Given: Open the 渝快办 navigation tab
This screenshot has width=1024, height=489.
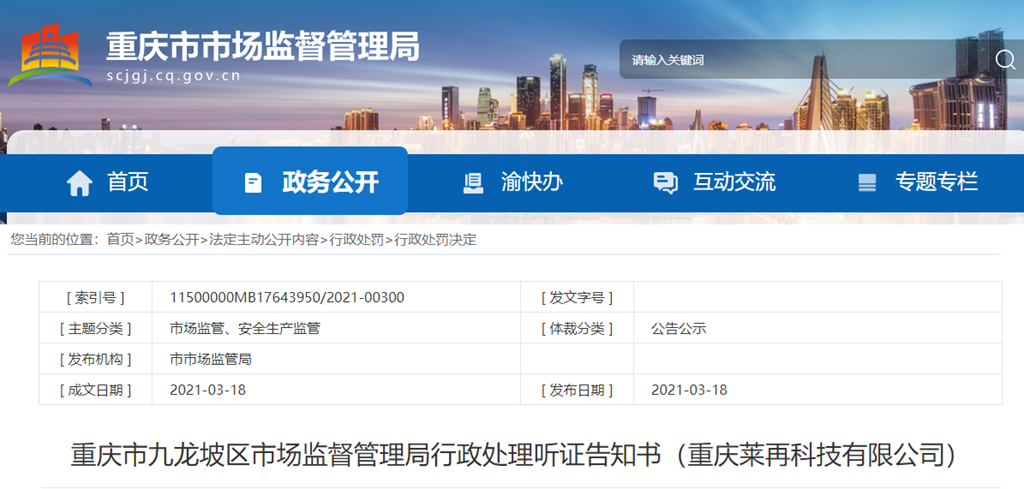Looking at the screenshot, I should point(513,183).
